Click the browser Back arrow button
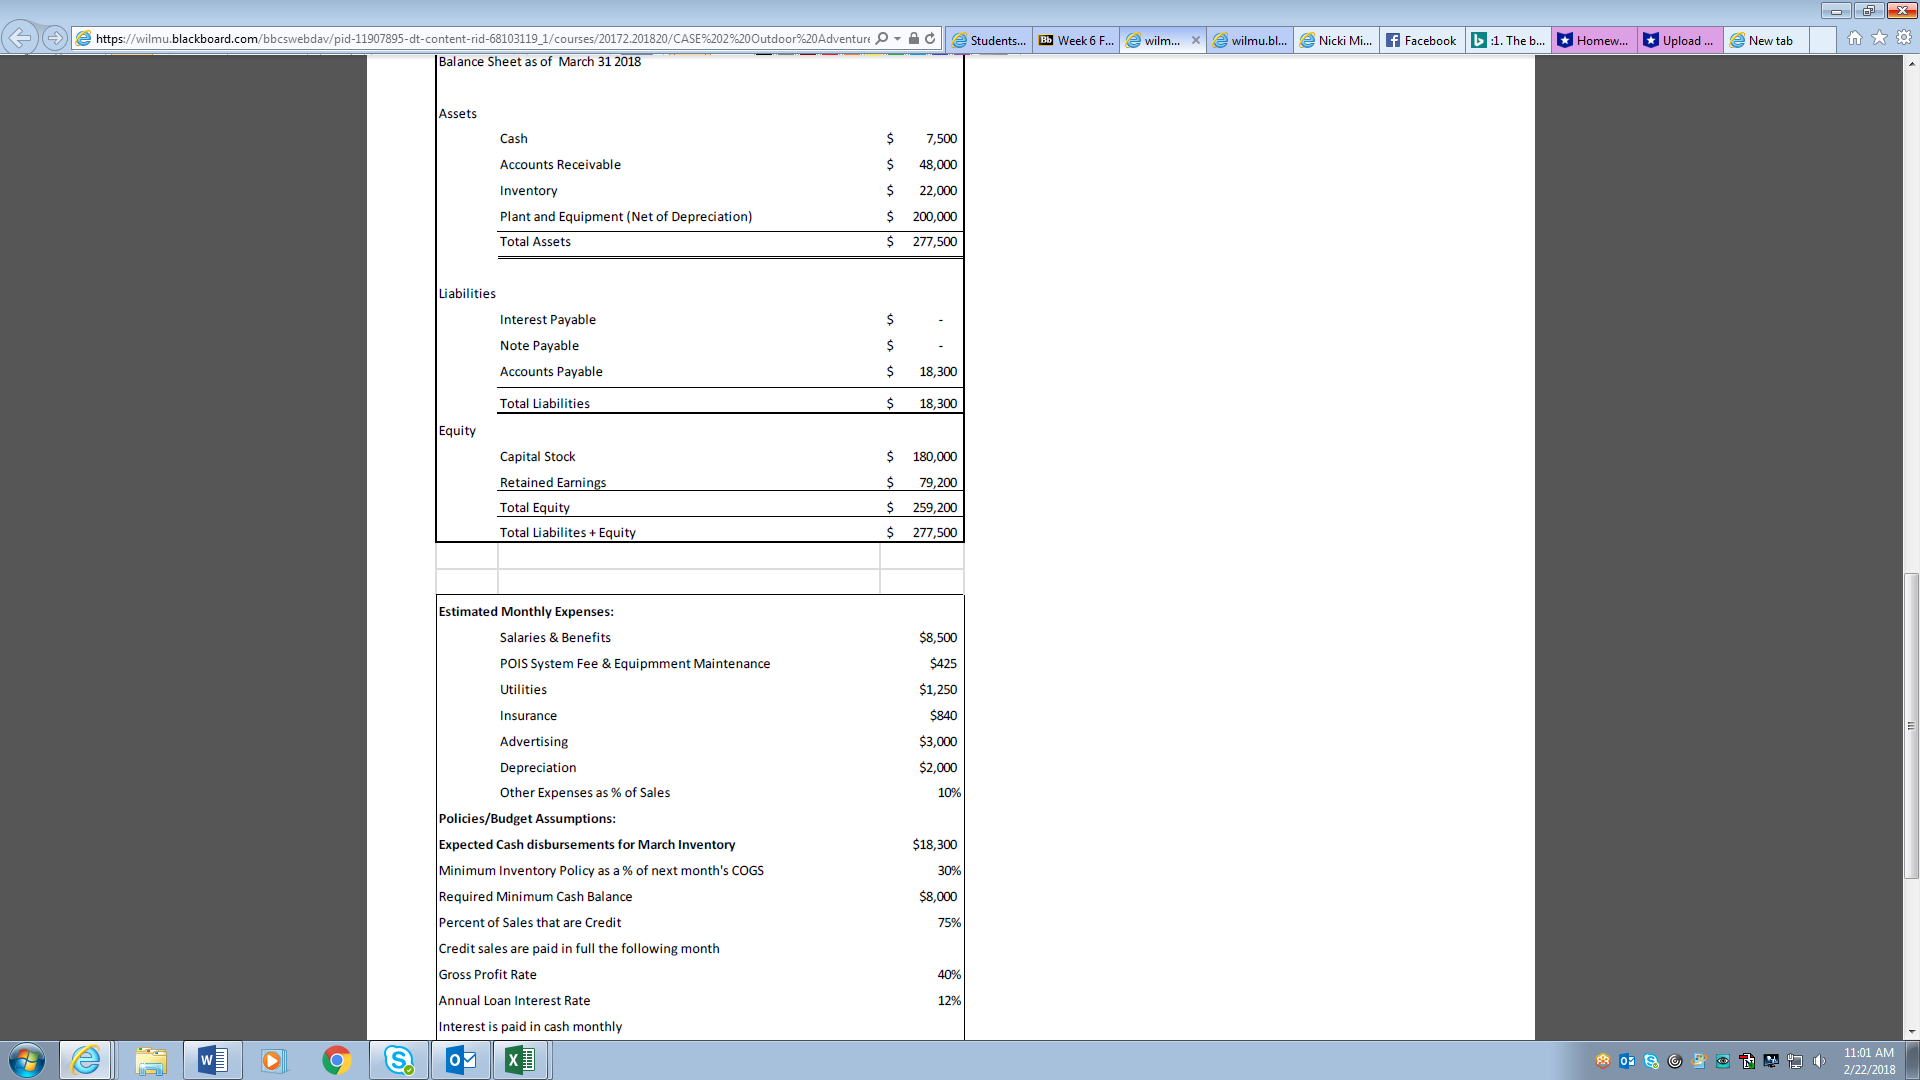The width and height of the screenshot is (1920, 1080). (20, 38)
